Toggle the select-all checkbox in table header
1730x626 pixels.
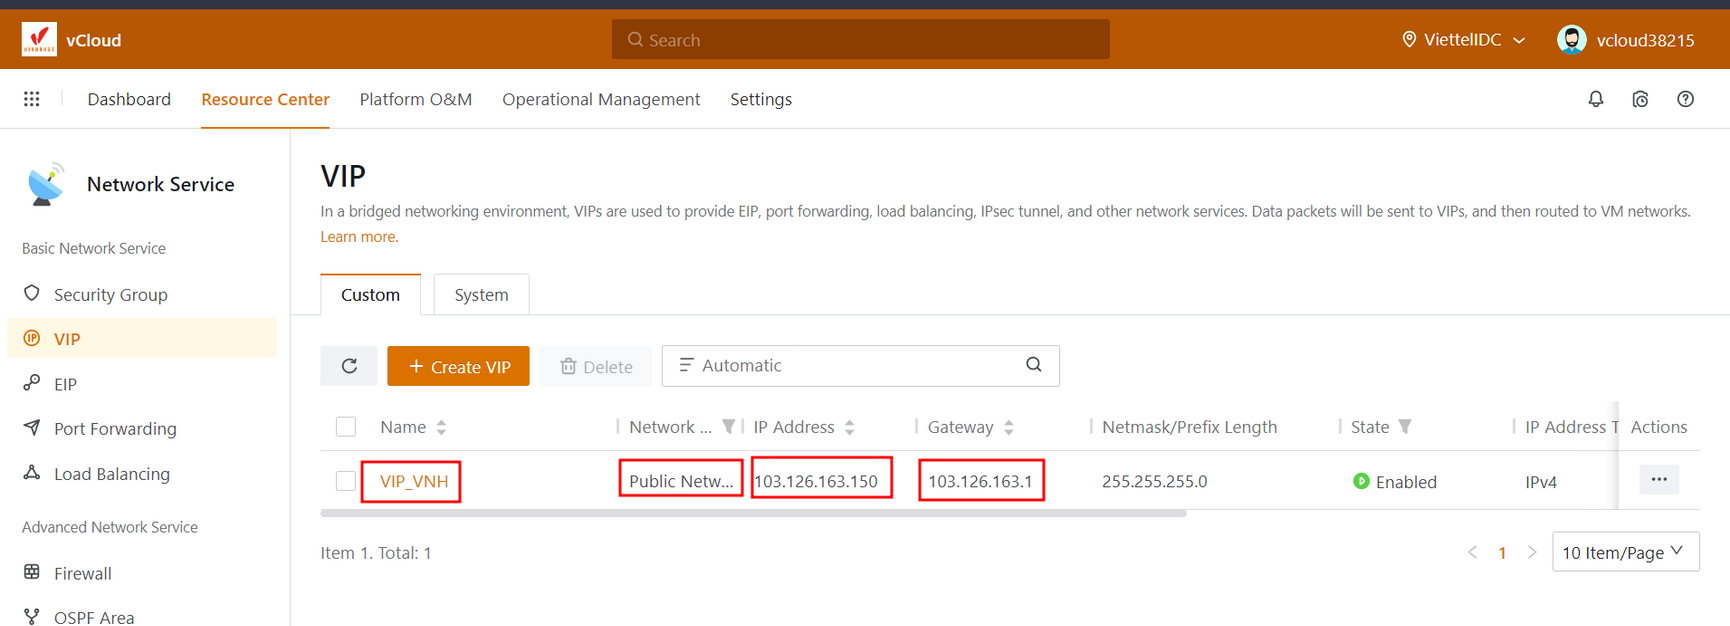[346, 427]
